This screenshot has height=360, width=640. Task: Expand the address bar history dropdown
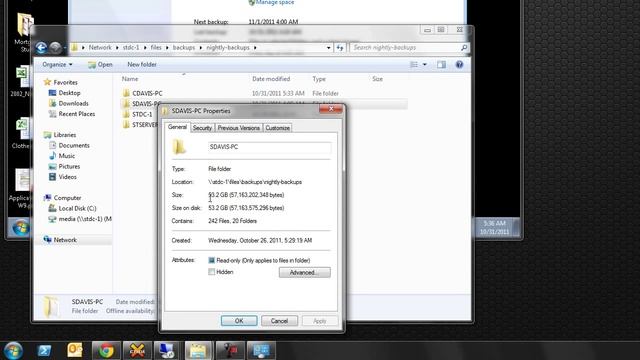[329, 48]
